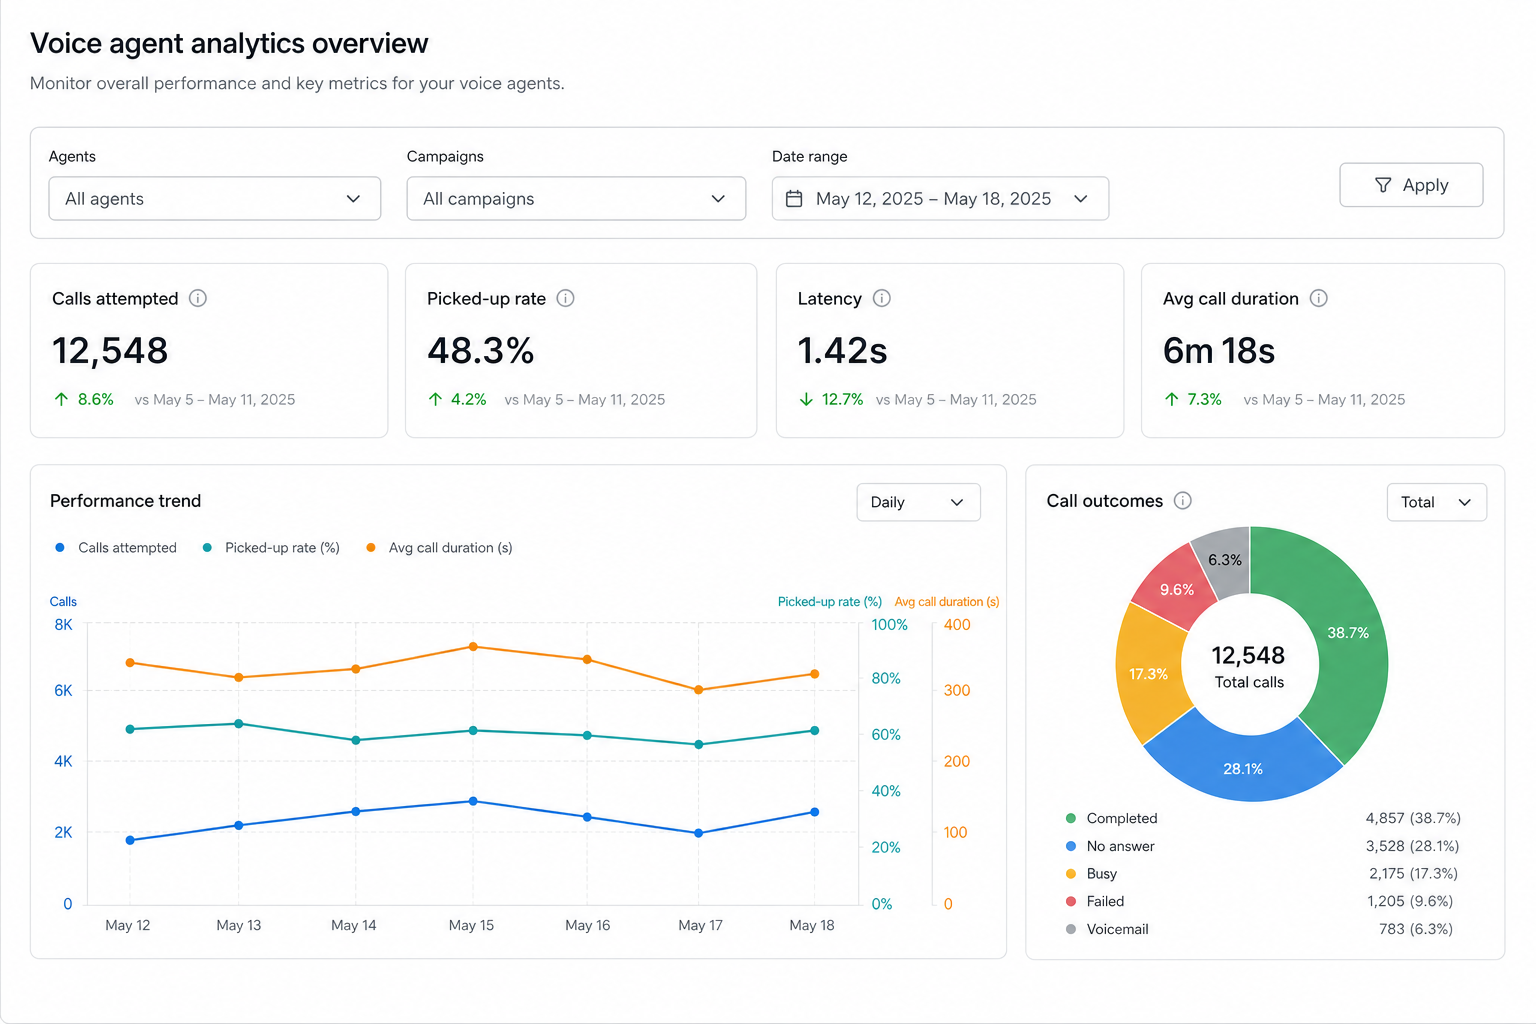
Task: Click the 4,857 (38.7%) Completed count
Action: (1413, 818)
